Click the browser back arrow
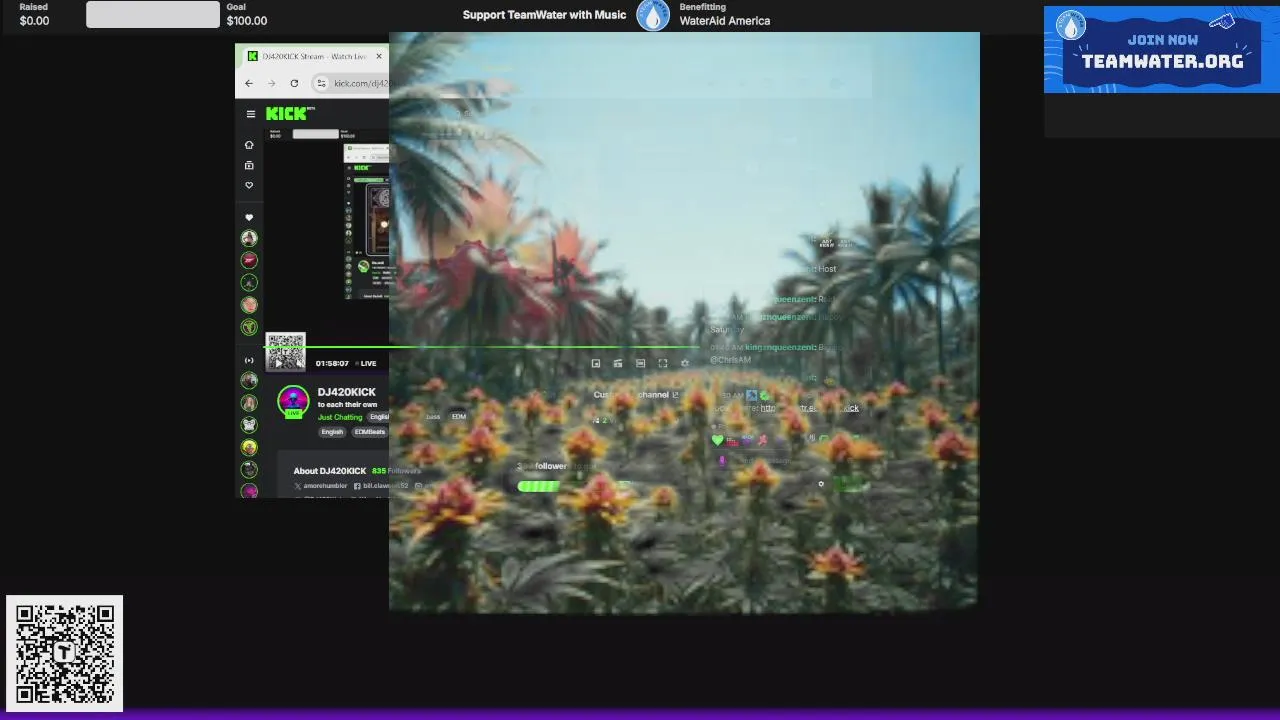This screenshot has height=720, width=1280. pos(249,83)
